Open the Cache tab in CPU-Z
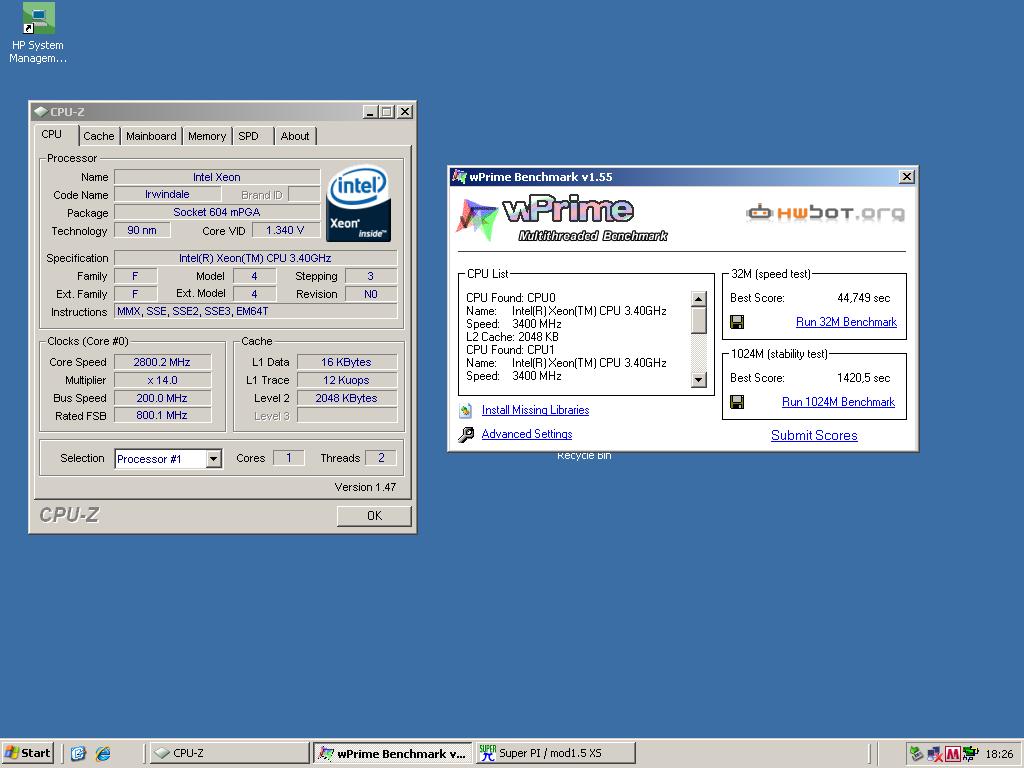The height and width of the screenshot is (768, 1024). point(99,136)
